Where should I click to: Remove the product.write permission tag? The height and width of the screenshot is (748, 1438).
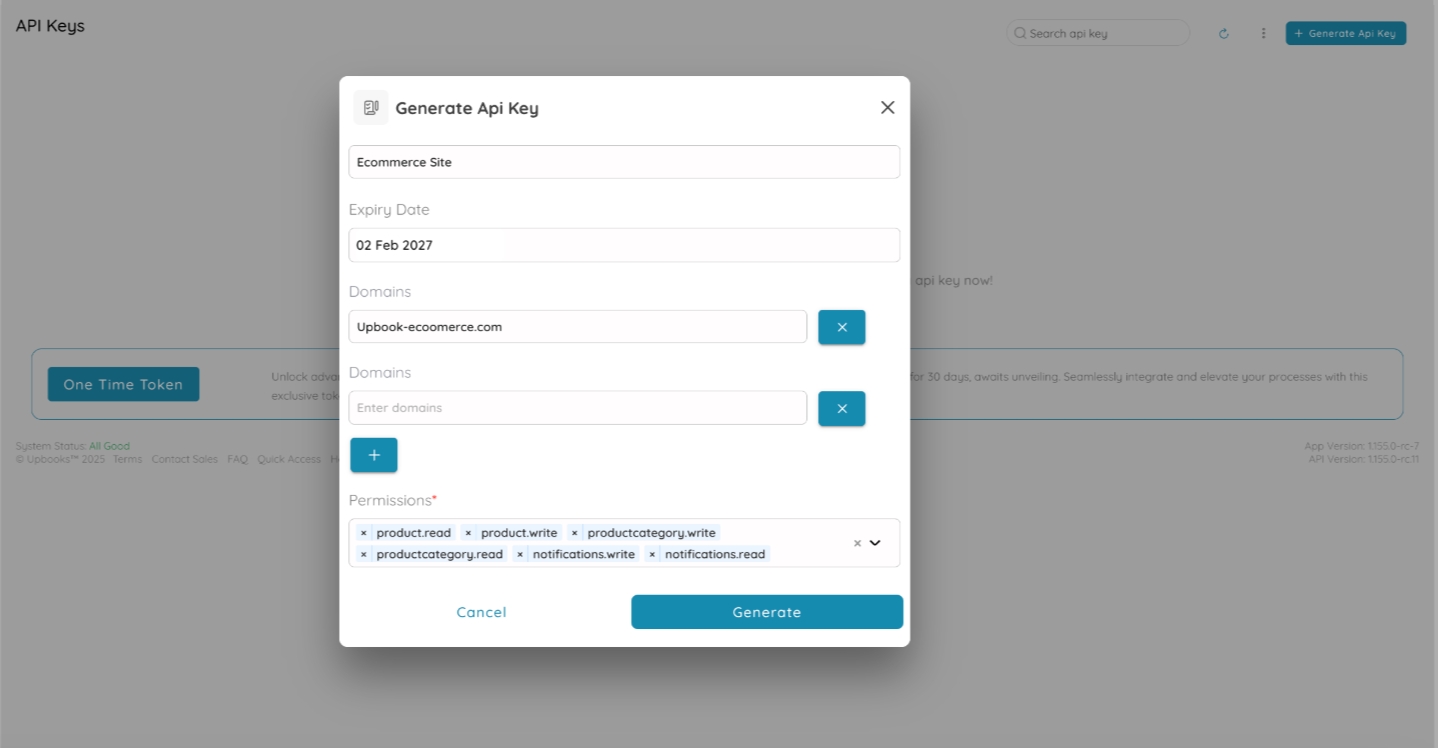pyautogui.click(x=468, y=533)
